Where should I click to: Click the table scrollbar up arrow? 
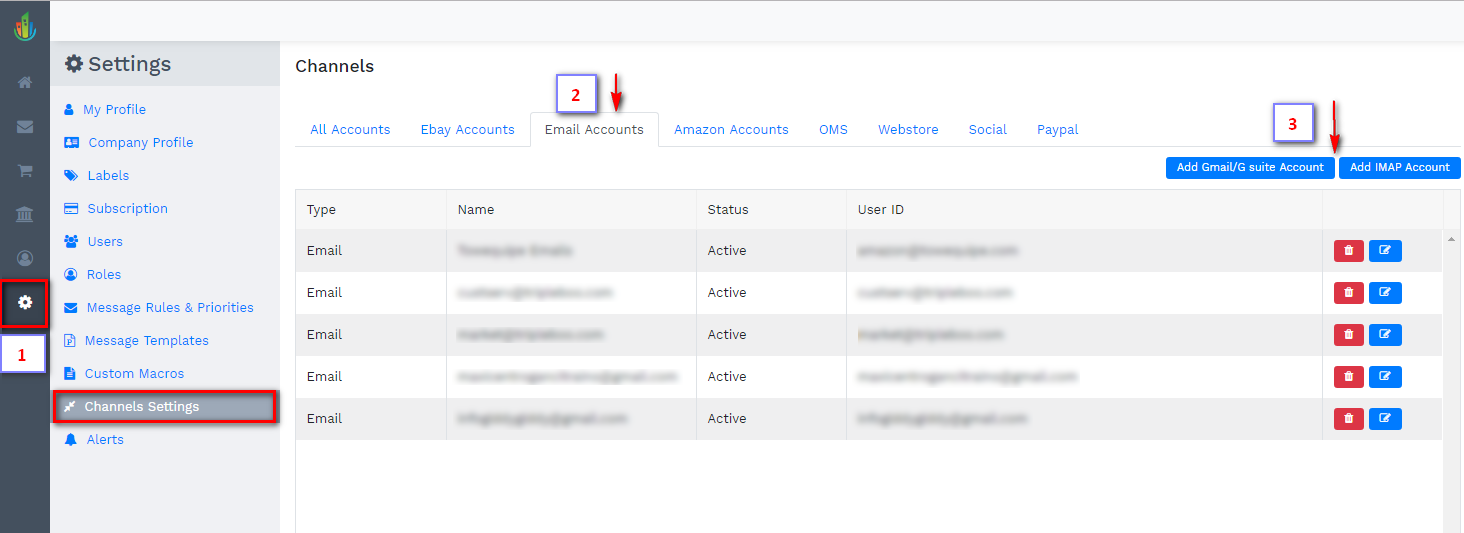pyautogui.click(x=1451, y=240)
